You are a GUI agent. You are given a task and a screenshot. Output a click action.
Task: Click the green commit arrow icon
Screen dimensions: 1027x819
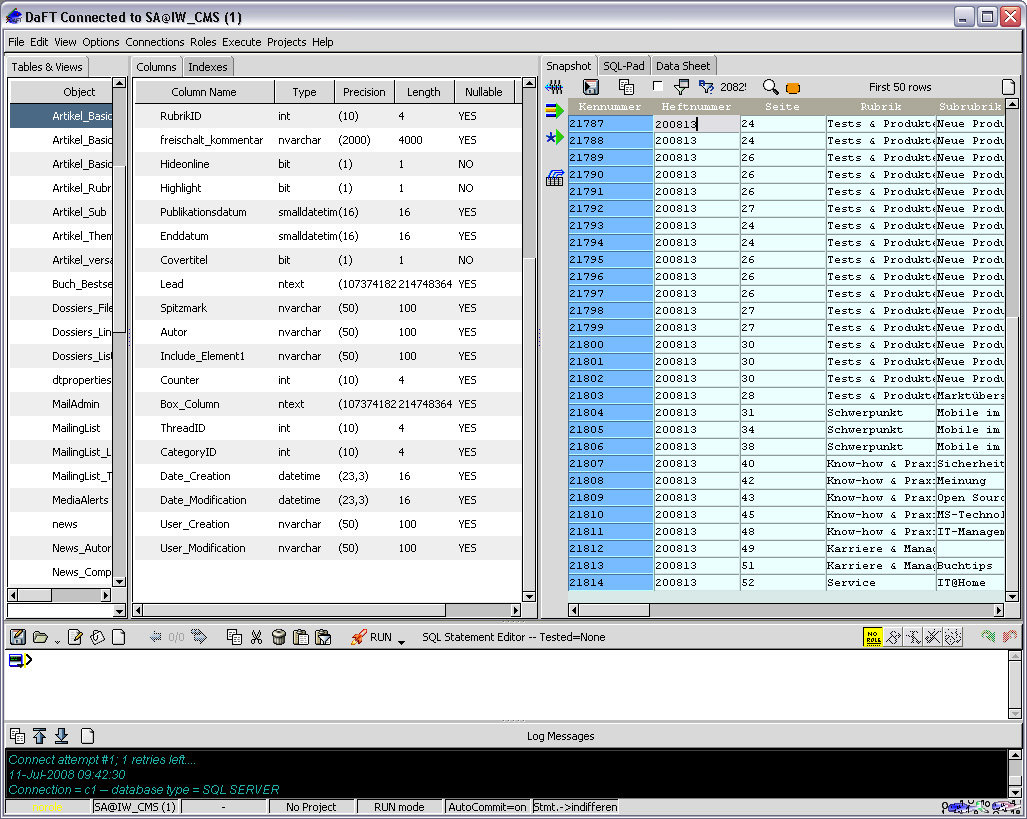(988, 636)
